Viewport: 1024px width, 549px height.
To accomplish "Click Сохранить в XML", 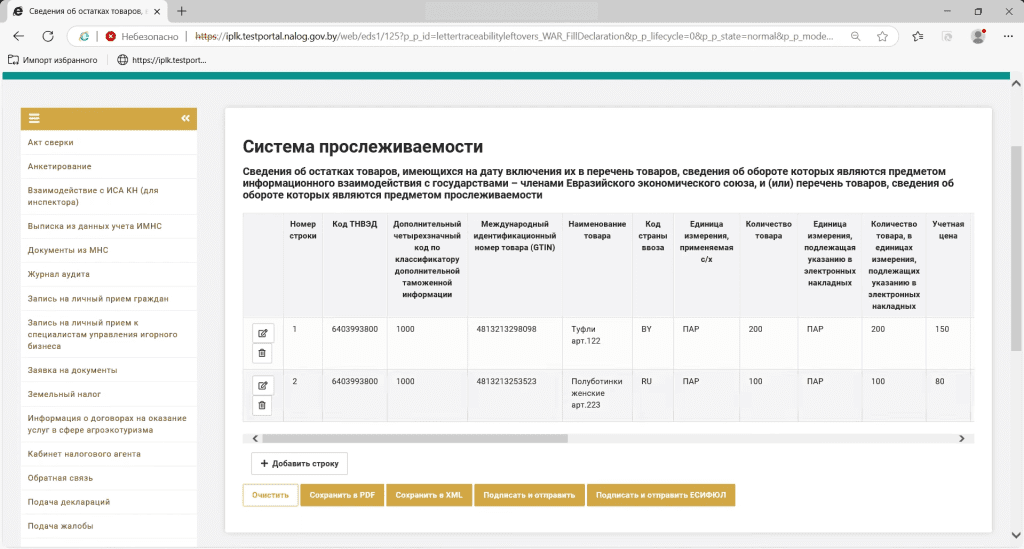I will [x=429, y=495].
